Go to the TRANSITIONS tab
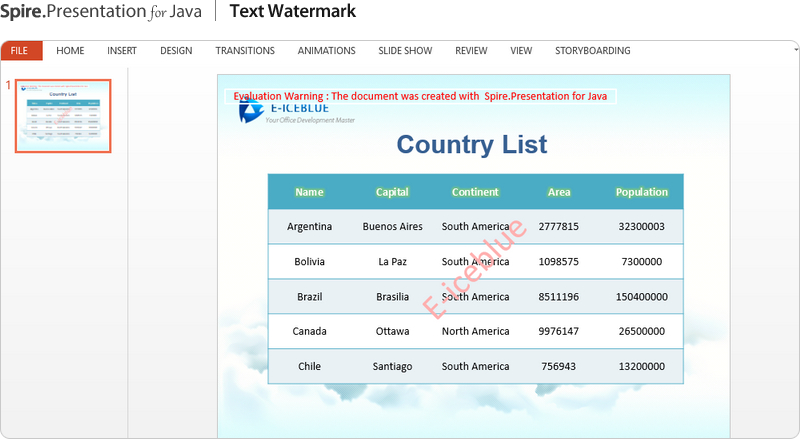This screenshot has height=440, width=800. point(245,51)
